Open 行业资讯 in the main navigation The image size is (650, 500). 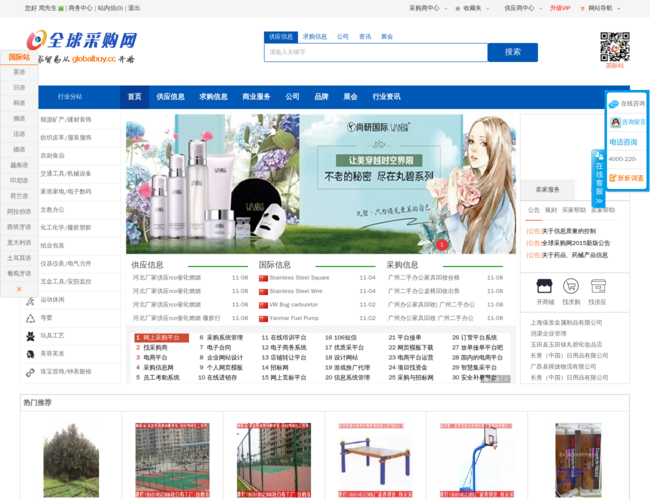point(386,97)
